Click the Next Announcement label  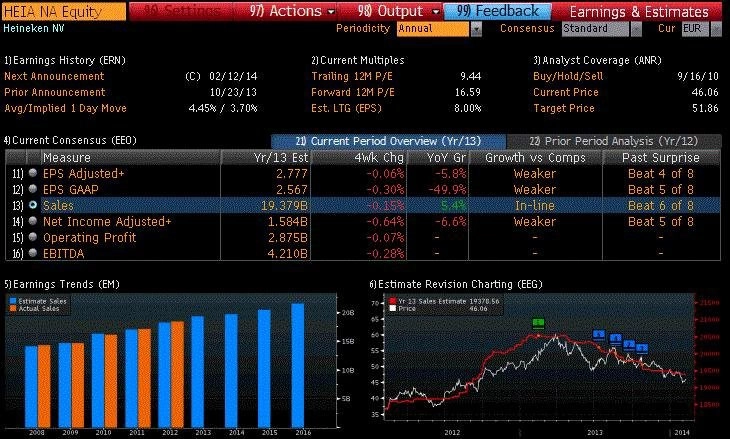[x=54, y=76]
